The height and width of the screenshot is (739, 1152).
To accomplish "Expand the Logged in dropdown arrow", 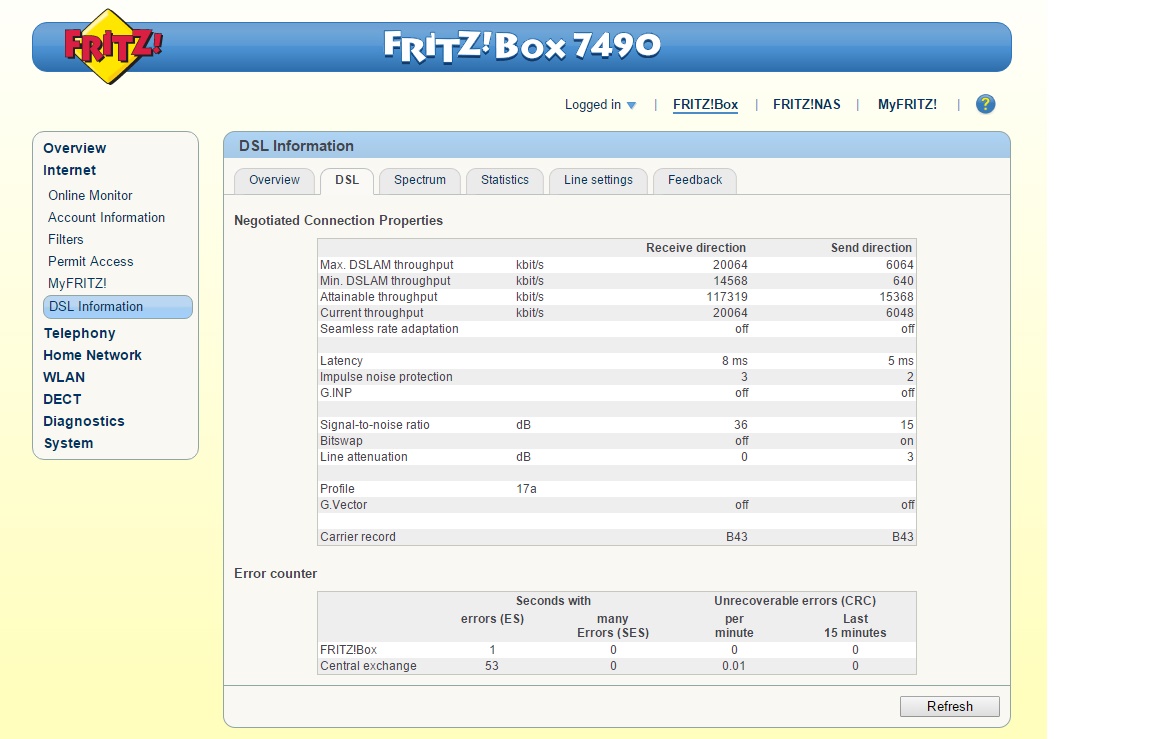I will coord(631,105).
